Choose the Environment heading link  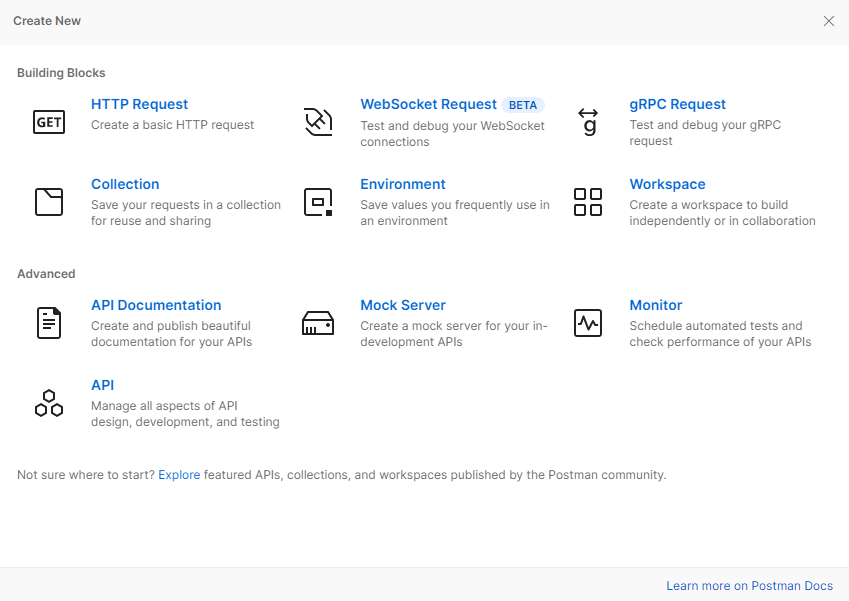pos(403,184)
